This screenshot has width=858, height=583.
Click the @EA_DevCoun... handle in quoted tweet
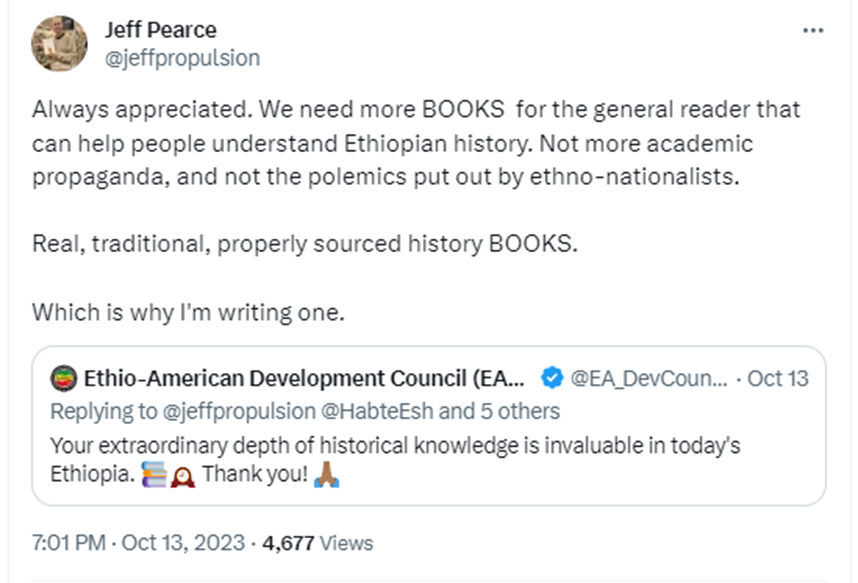click(x=648, y=378)
